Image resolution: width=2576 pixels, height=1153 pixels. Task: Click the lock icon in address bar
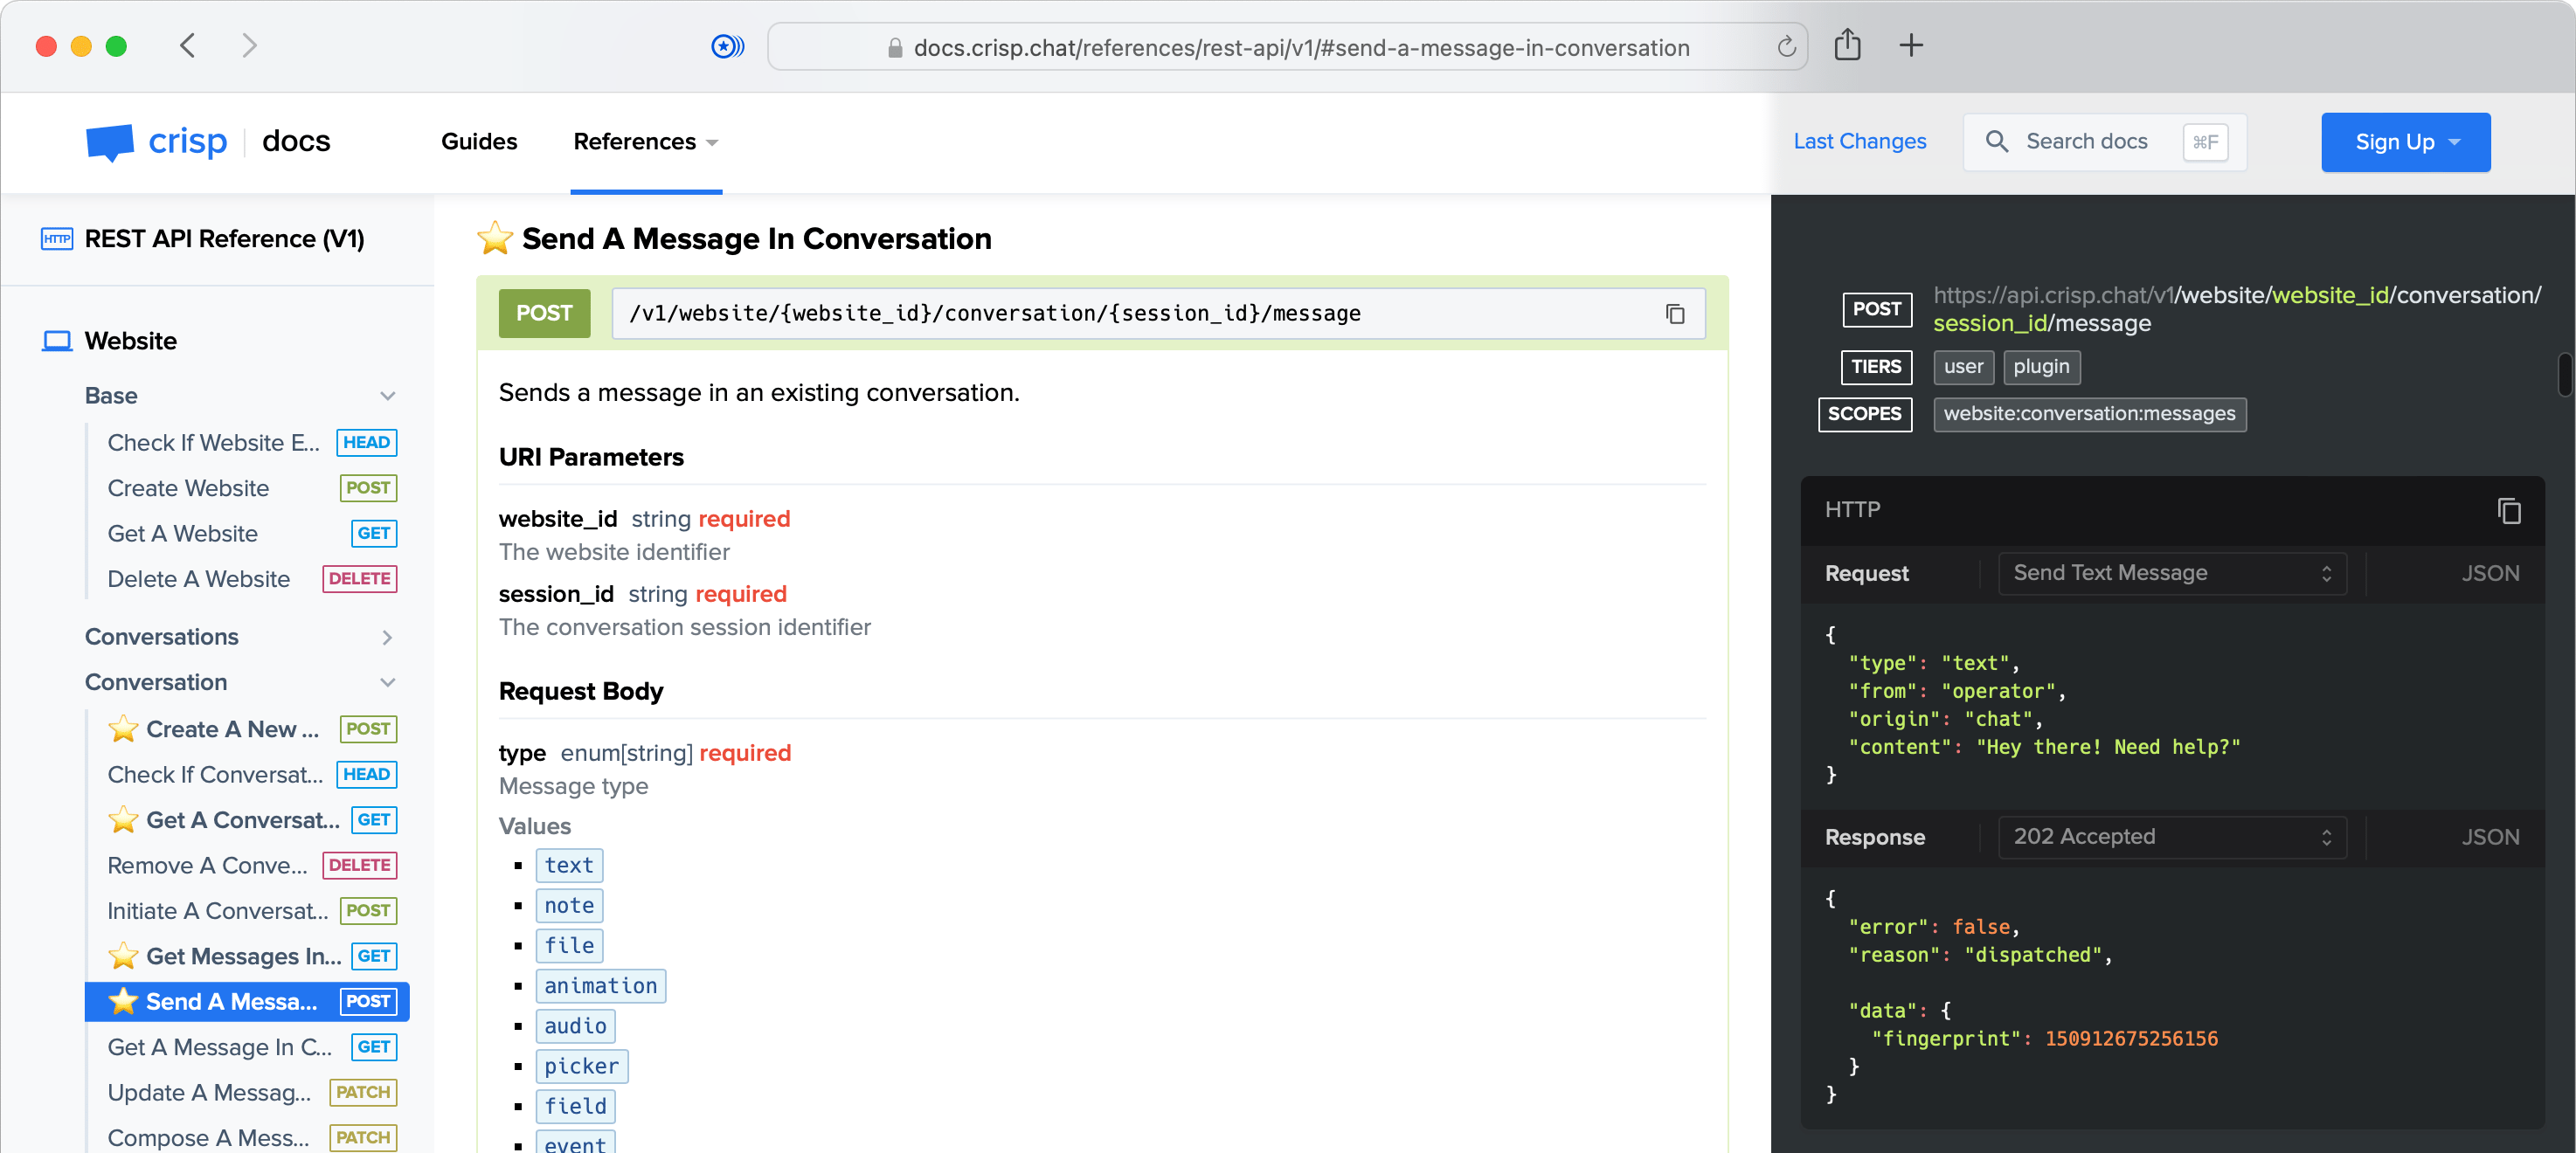(895, 48)
